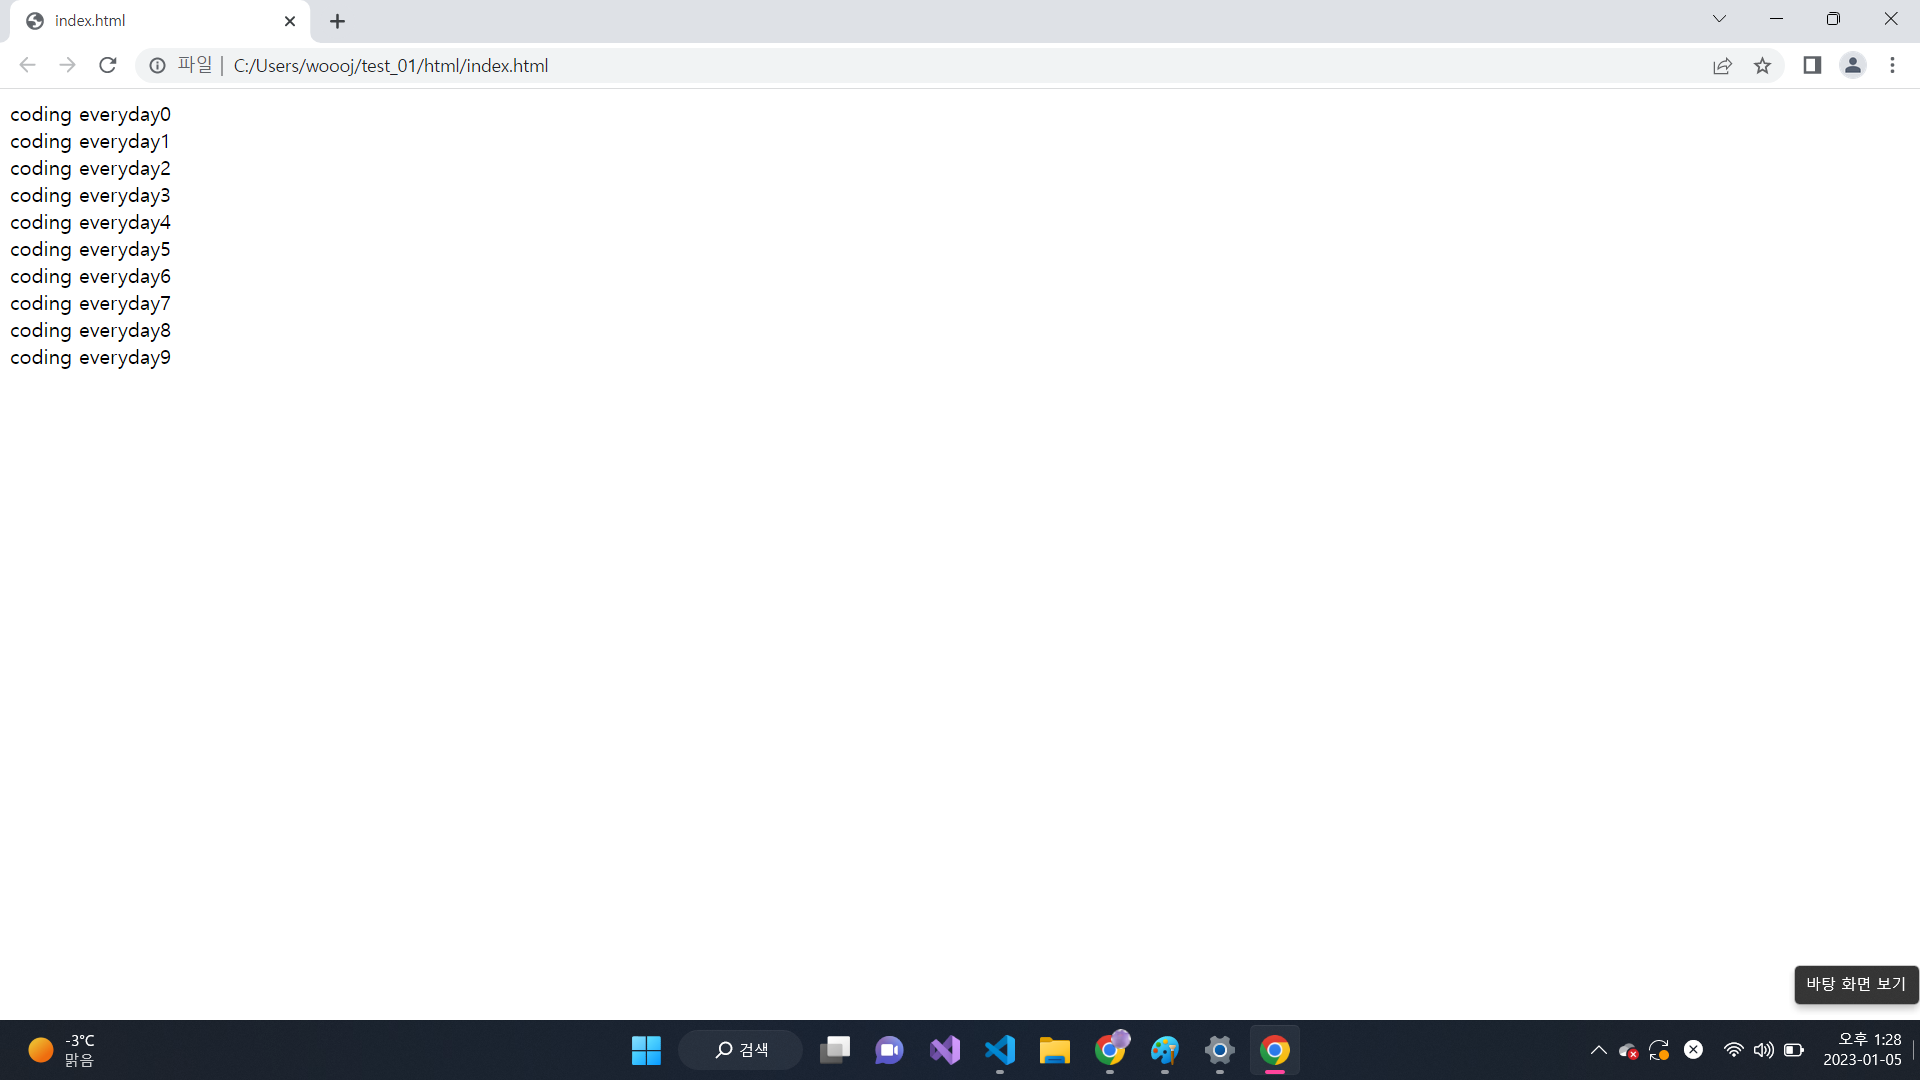
Task: Open volume control in system tray
Action: click(x=1763, y=1050)
